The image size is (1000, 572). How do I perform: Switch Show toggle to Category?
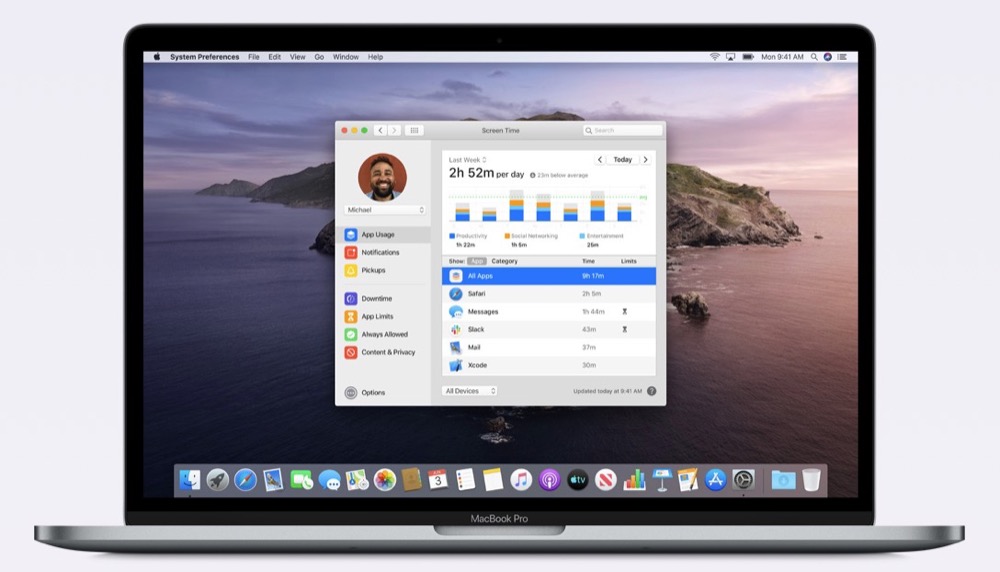tap(504, 261)
